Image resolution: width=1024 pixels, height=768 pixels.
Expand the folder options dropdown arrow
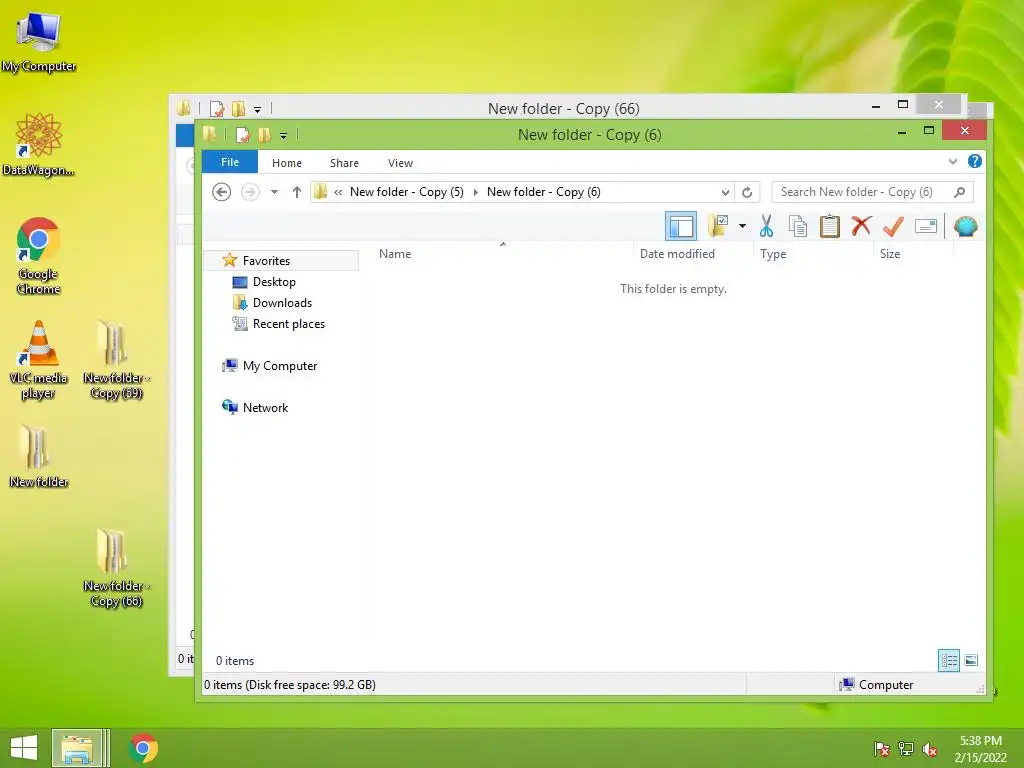click(743, 226)
